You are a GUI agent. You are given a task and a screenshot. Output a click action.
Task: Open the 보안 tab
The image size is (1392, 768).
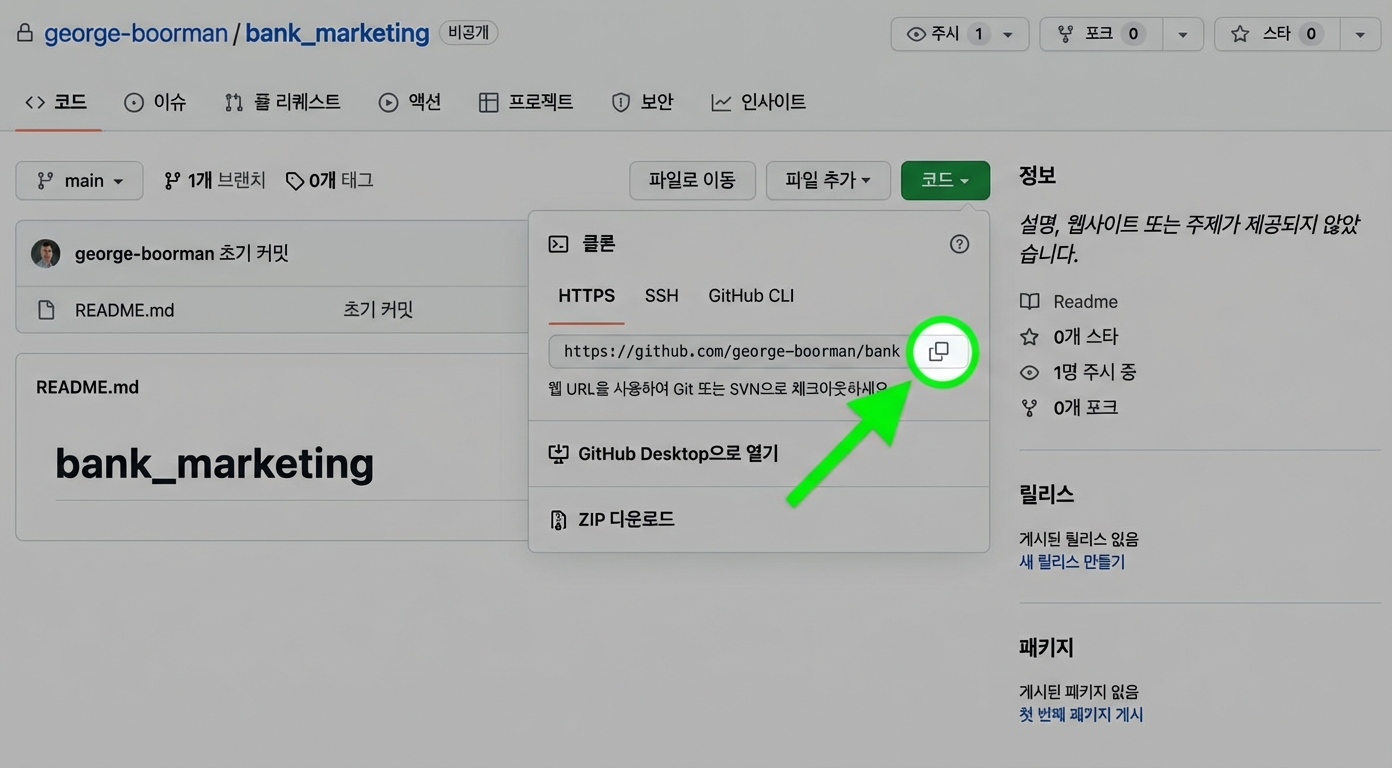(x=642, y=102)
